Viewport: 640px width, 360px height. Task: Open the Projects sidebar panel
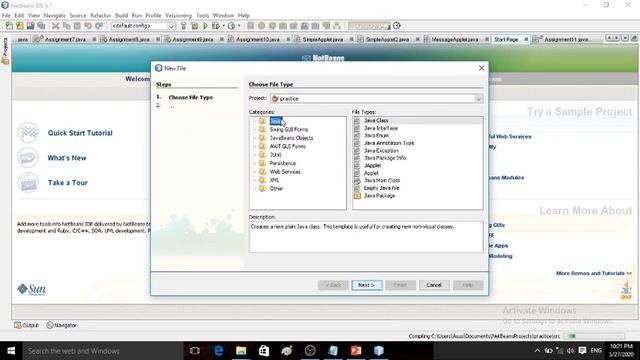click(5, 51)
